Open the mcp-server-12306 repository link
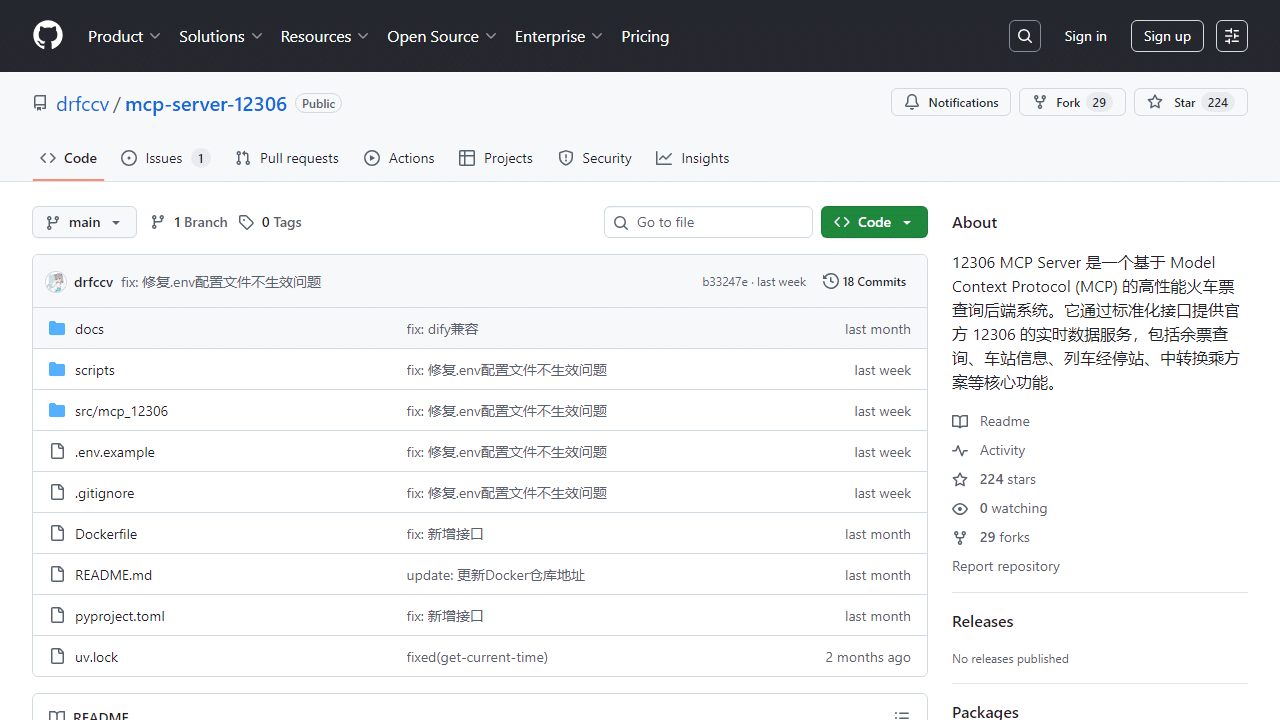This screenshot has width=1280, height=720. tap(206, 104)
